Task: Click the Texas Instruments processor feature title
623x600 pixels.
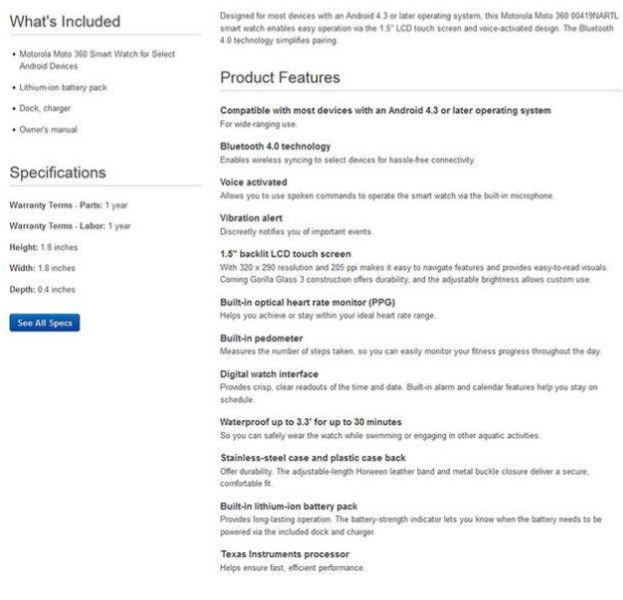Action: (284, 554)
